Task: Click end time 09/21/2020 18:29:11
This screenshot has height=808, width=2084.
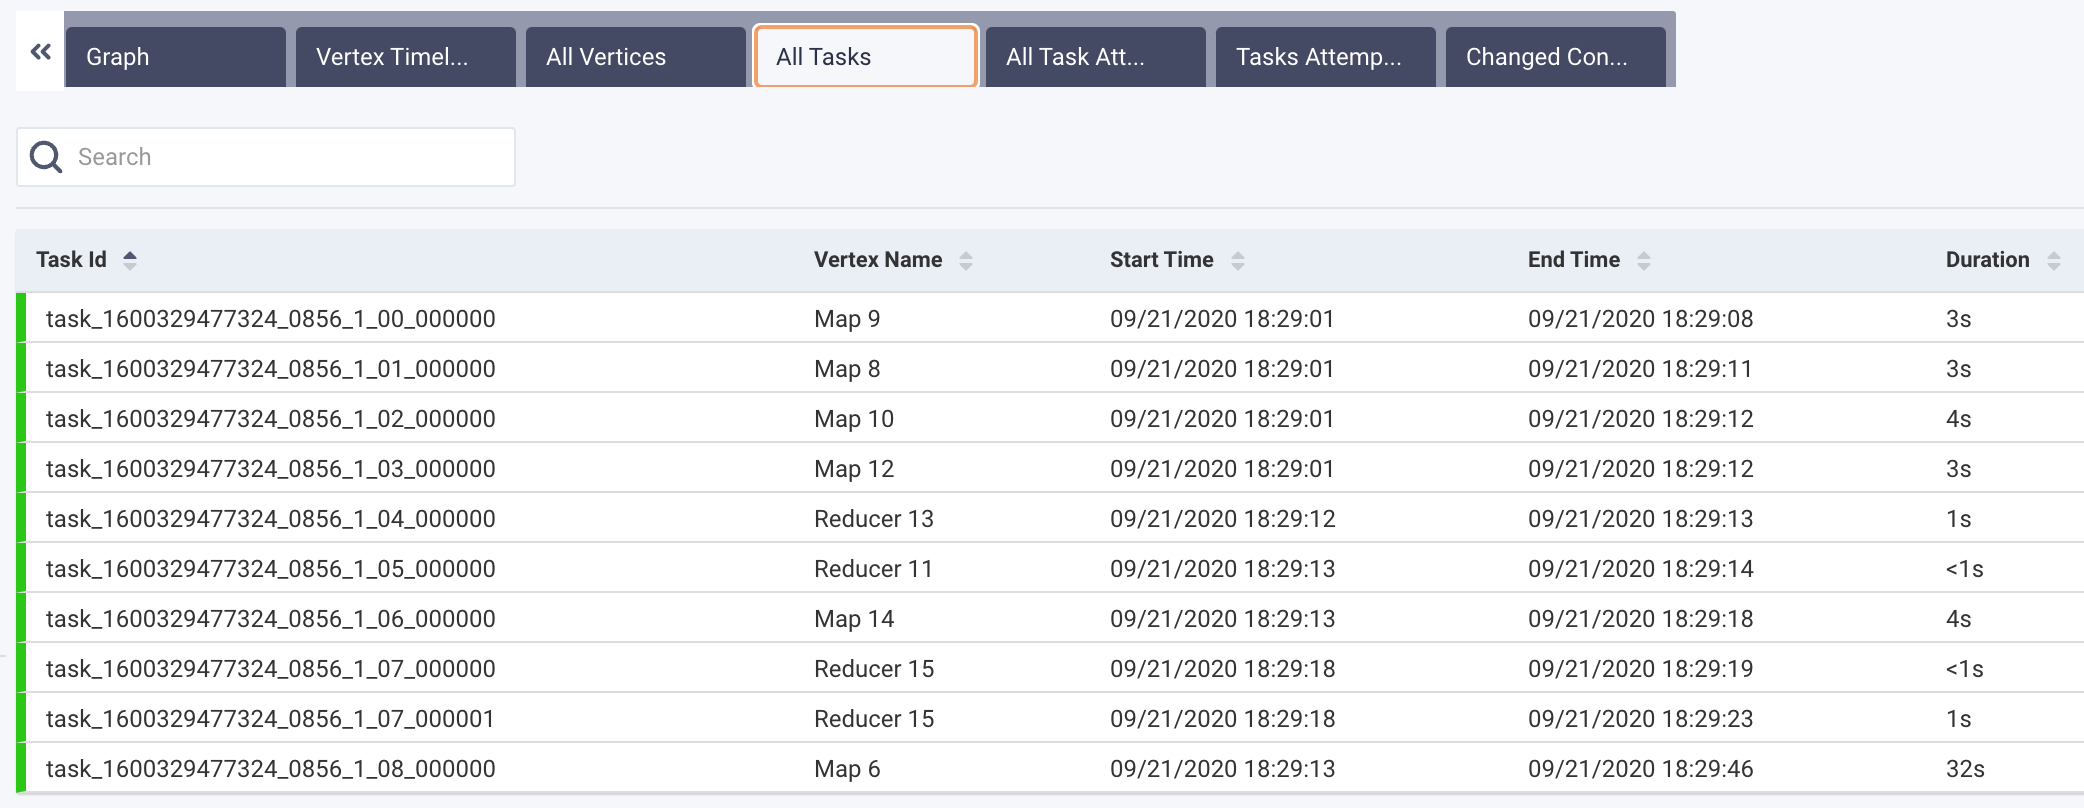Action: 1641,369
